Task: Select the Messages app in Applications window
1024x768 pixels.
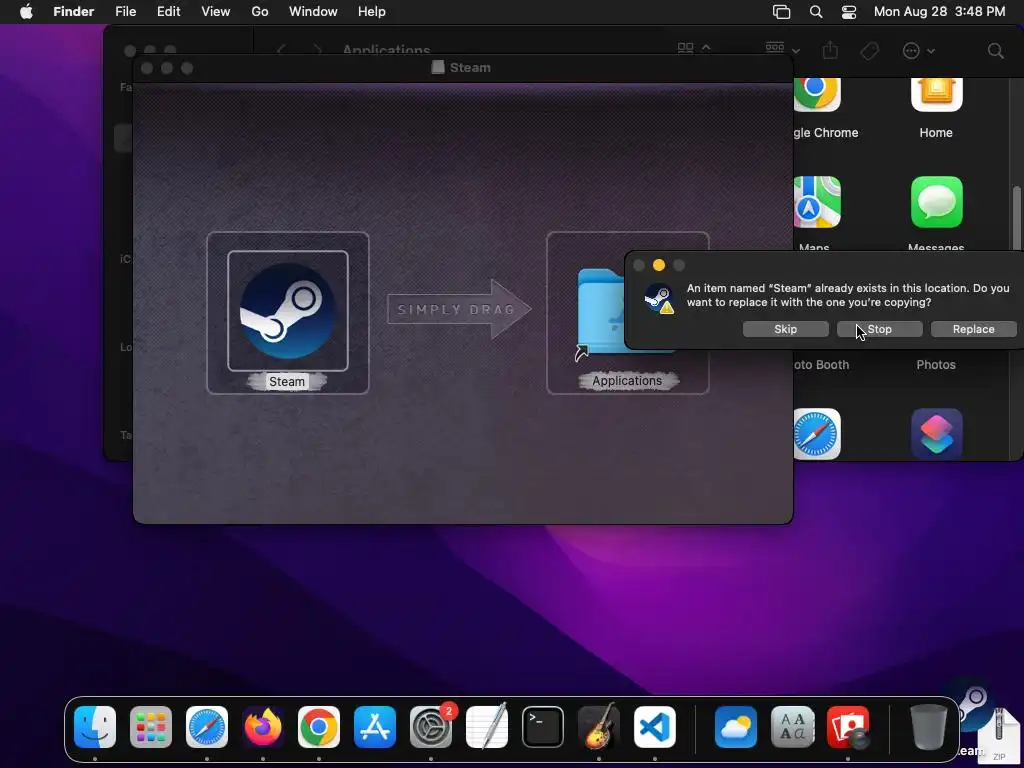Action: point(936,202)
